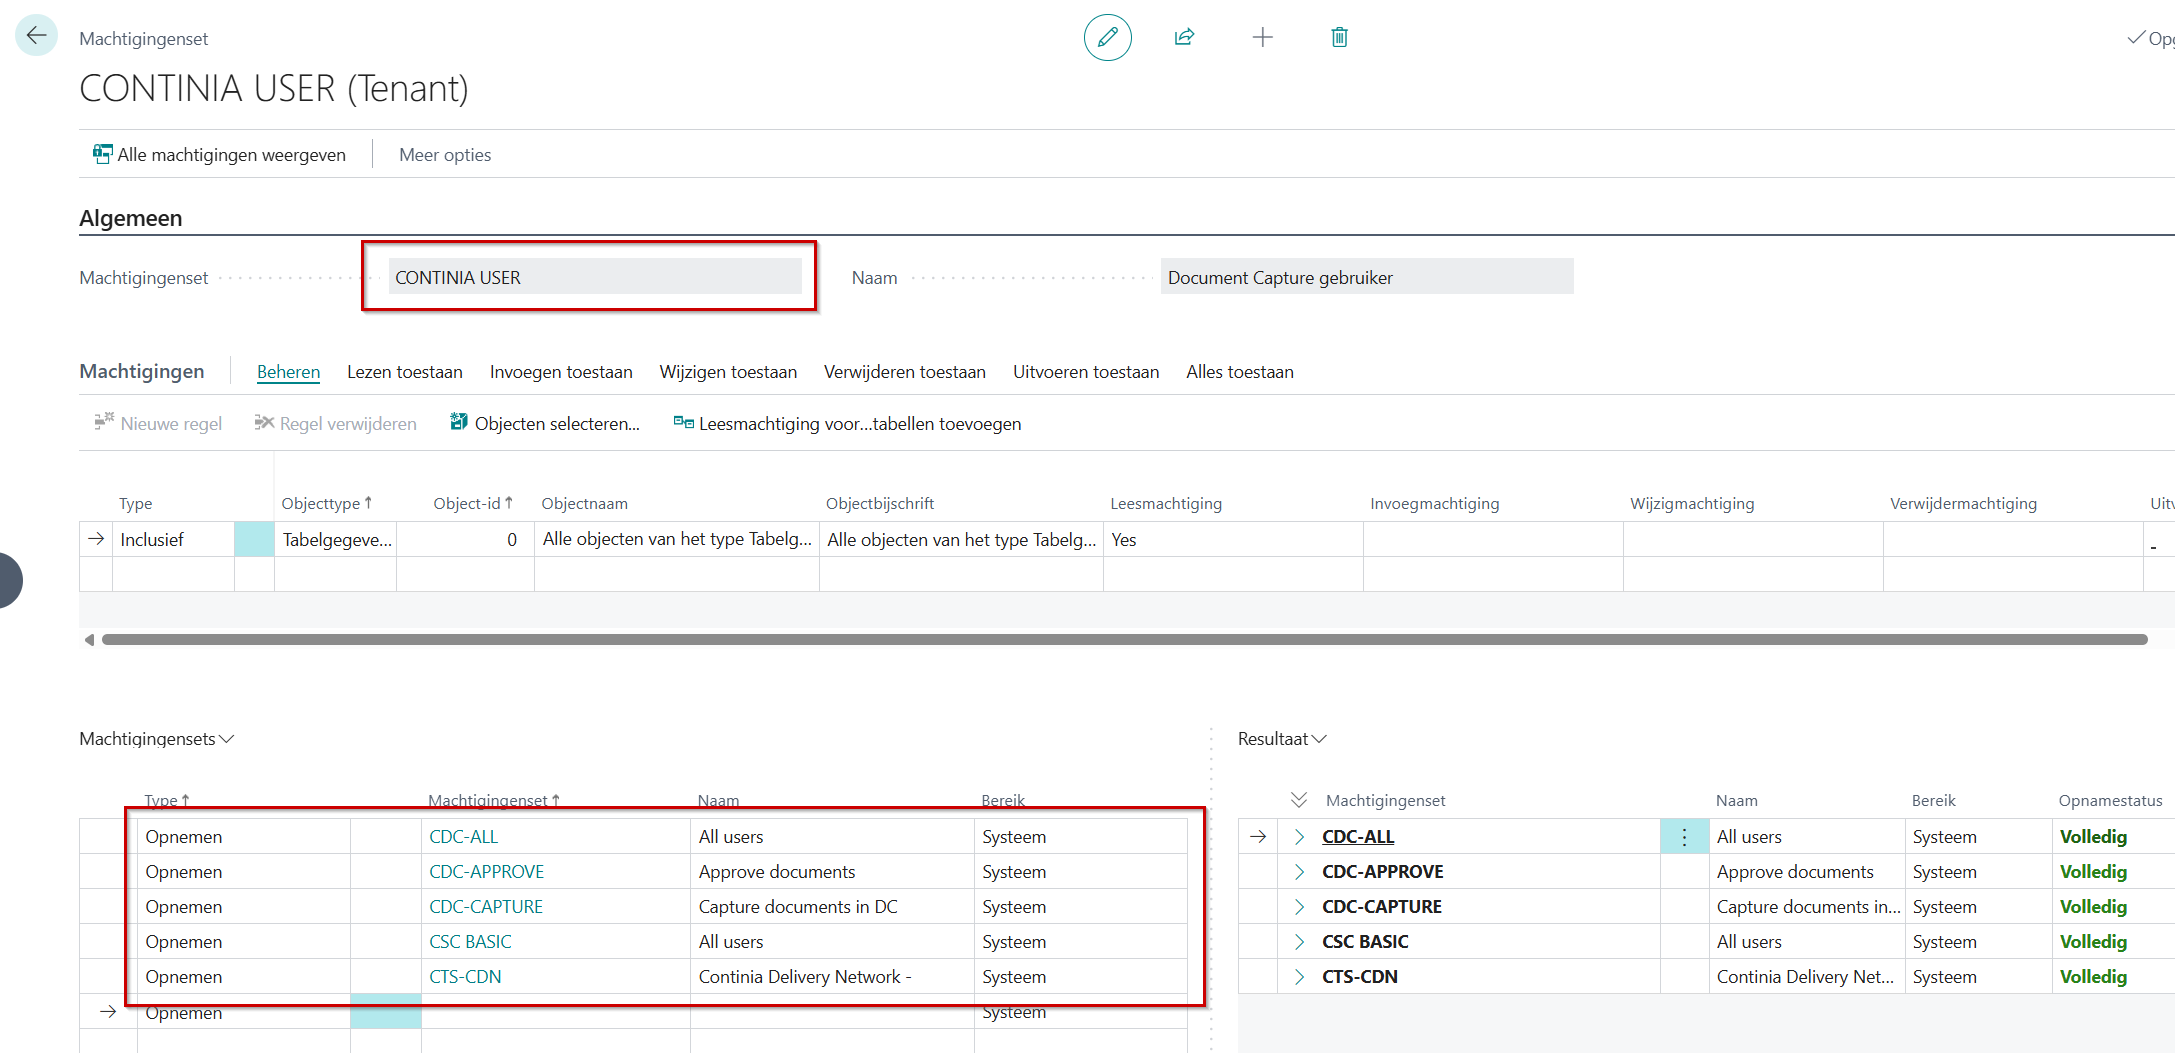This screenshot has height=1053, width=2175.
Task: Click Opnemen type cell in CSC BASIC row
Action: tap(243, 942)
